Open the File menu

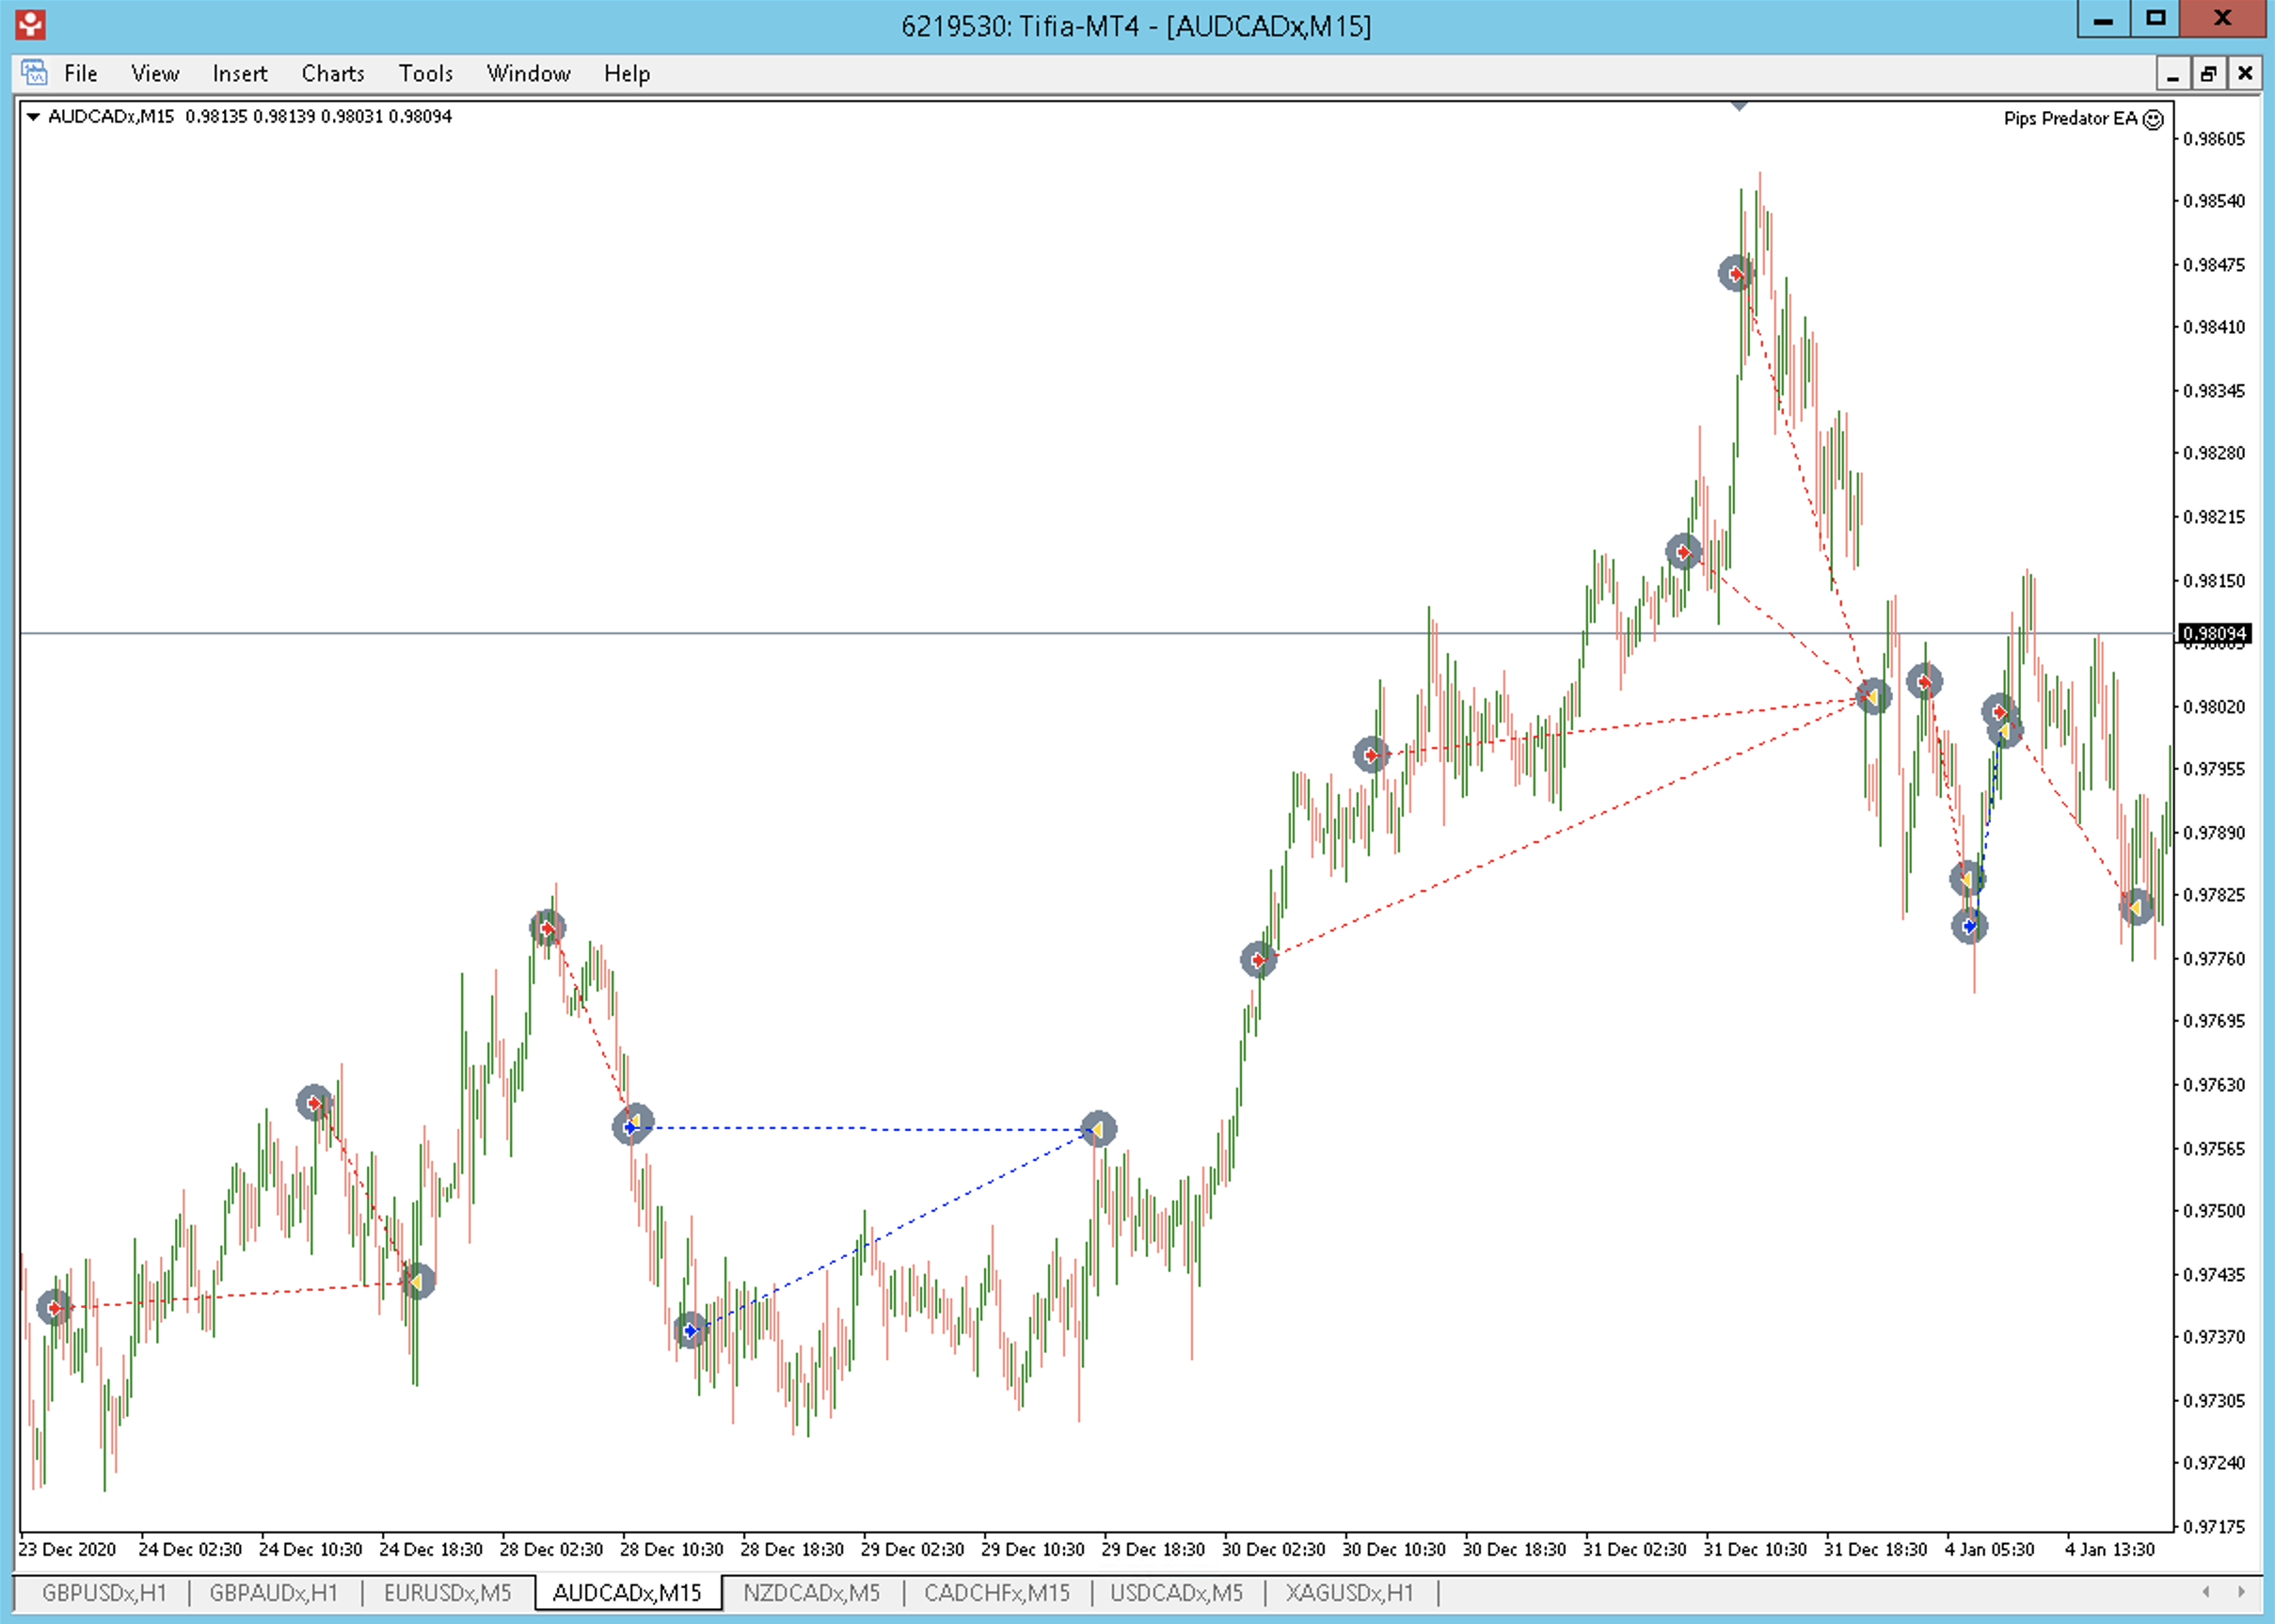(81, 73)
